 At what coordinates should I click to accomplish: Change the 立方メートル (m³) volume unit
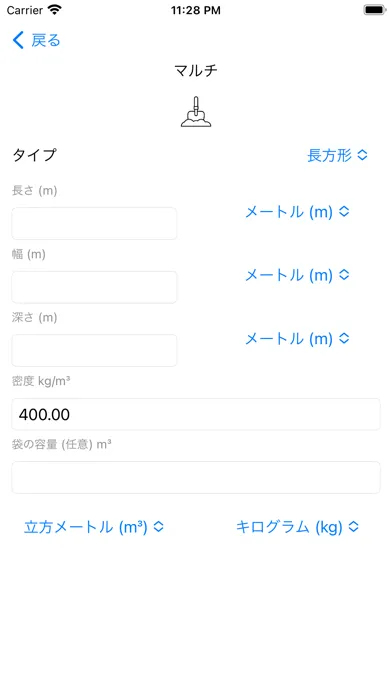pyautogui.click(x=94, y=527)
